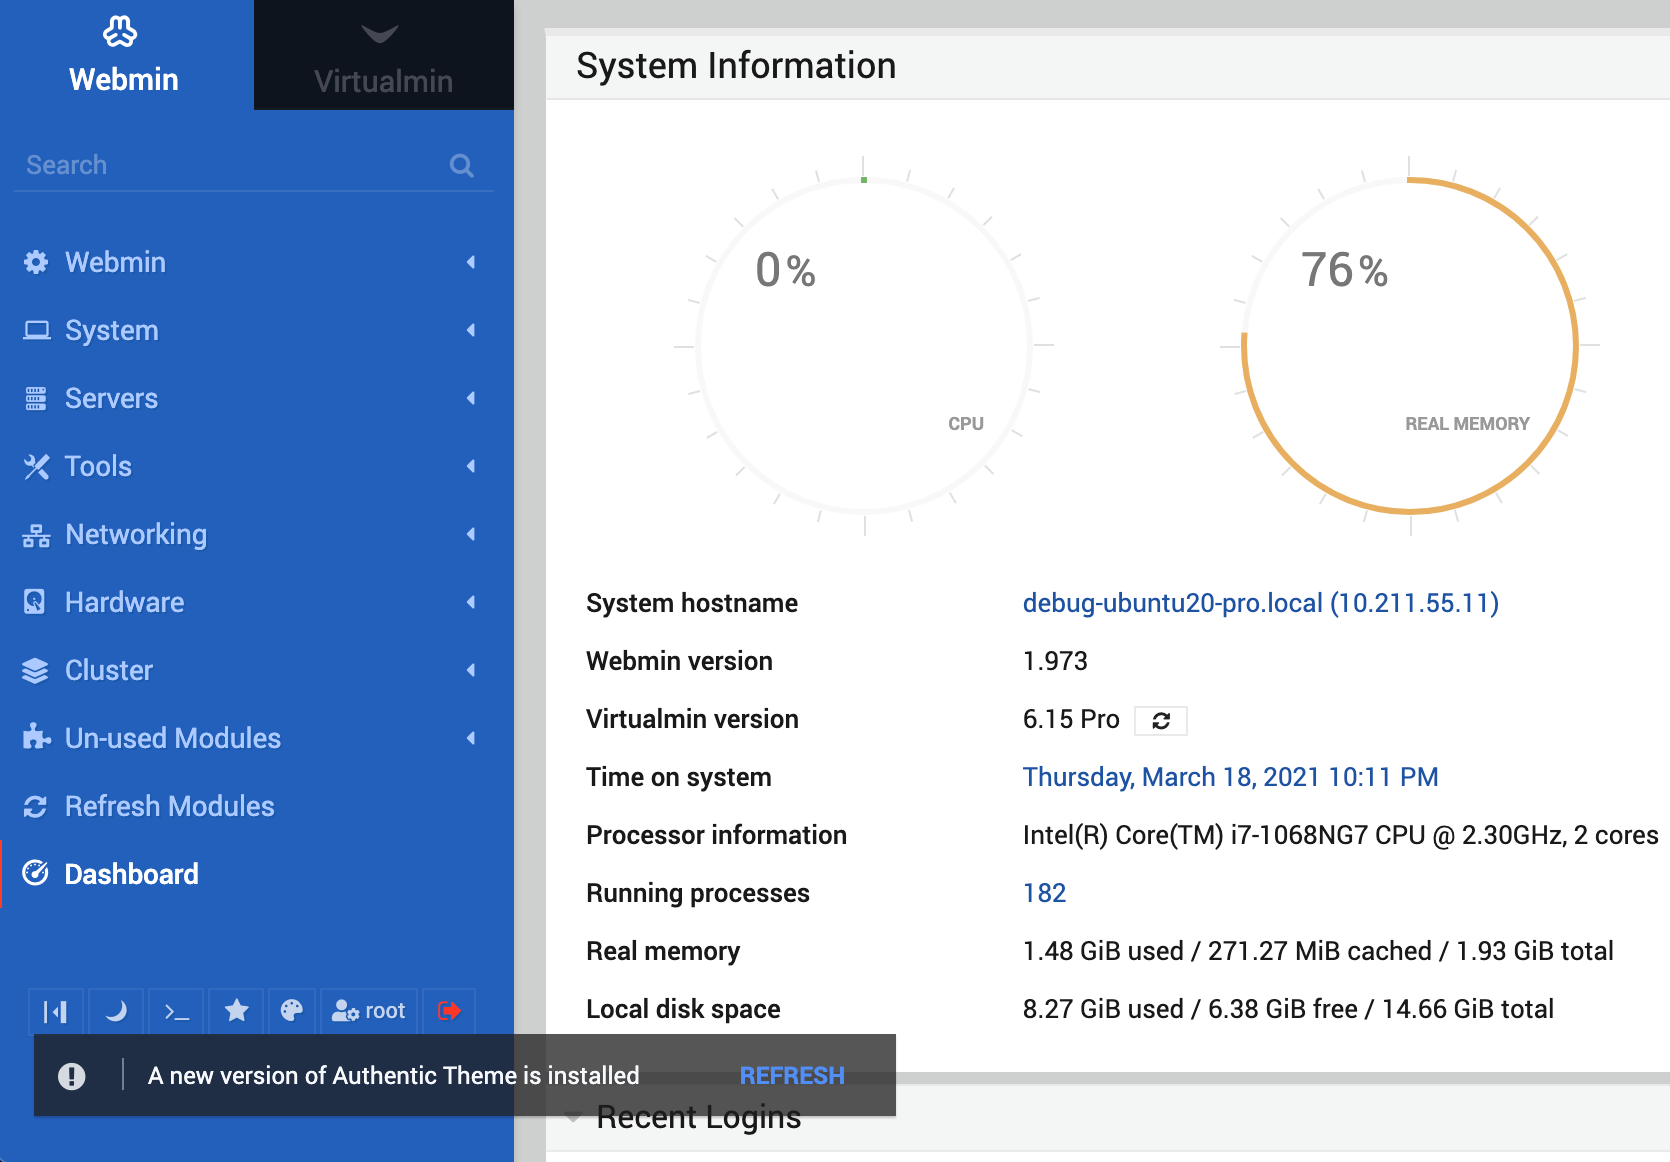
Task: Open root user account settings
Action: click(369, 1011)
